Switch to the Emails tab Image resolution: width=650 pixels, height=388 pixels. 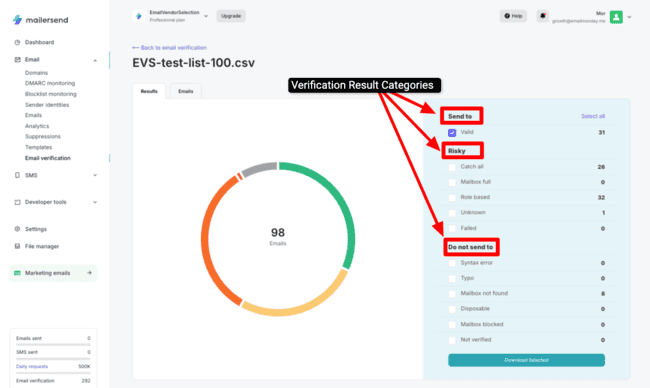[186, 91]
